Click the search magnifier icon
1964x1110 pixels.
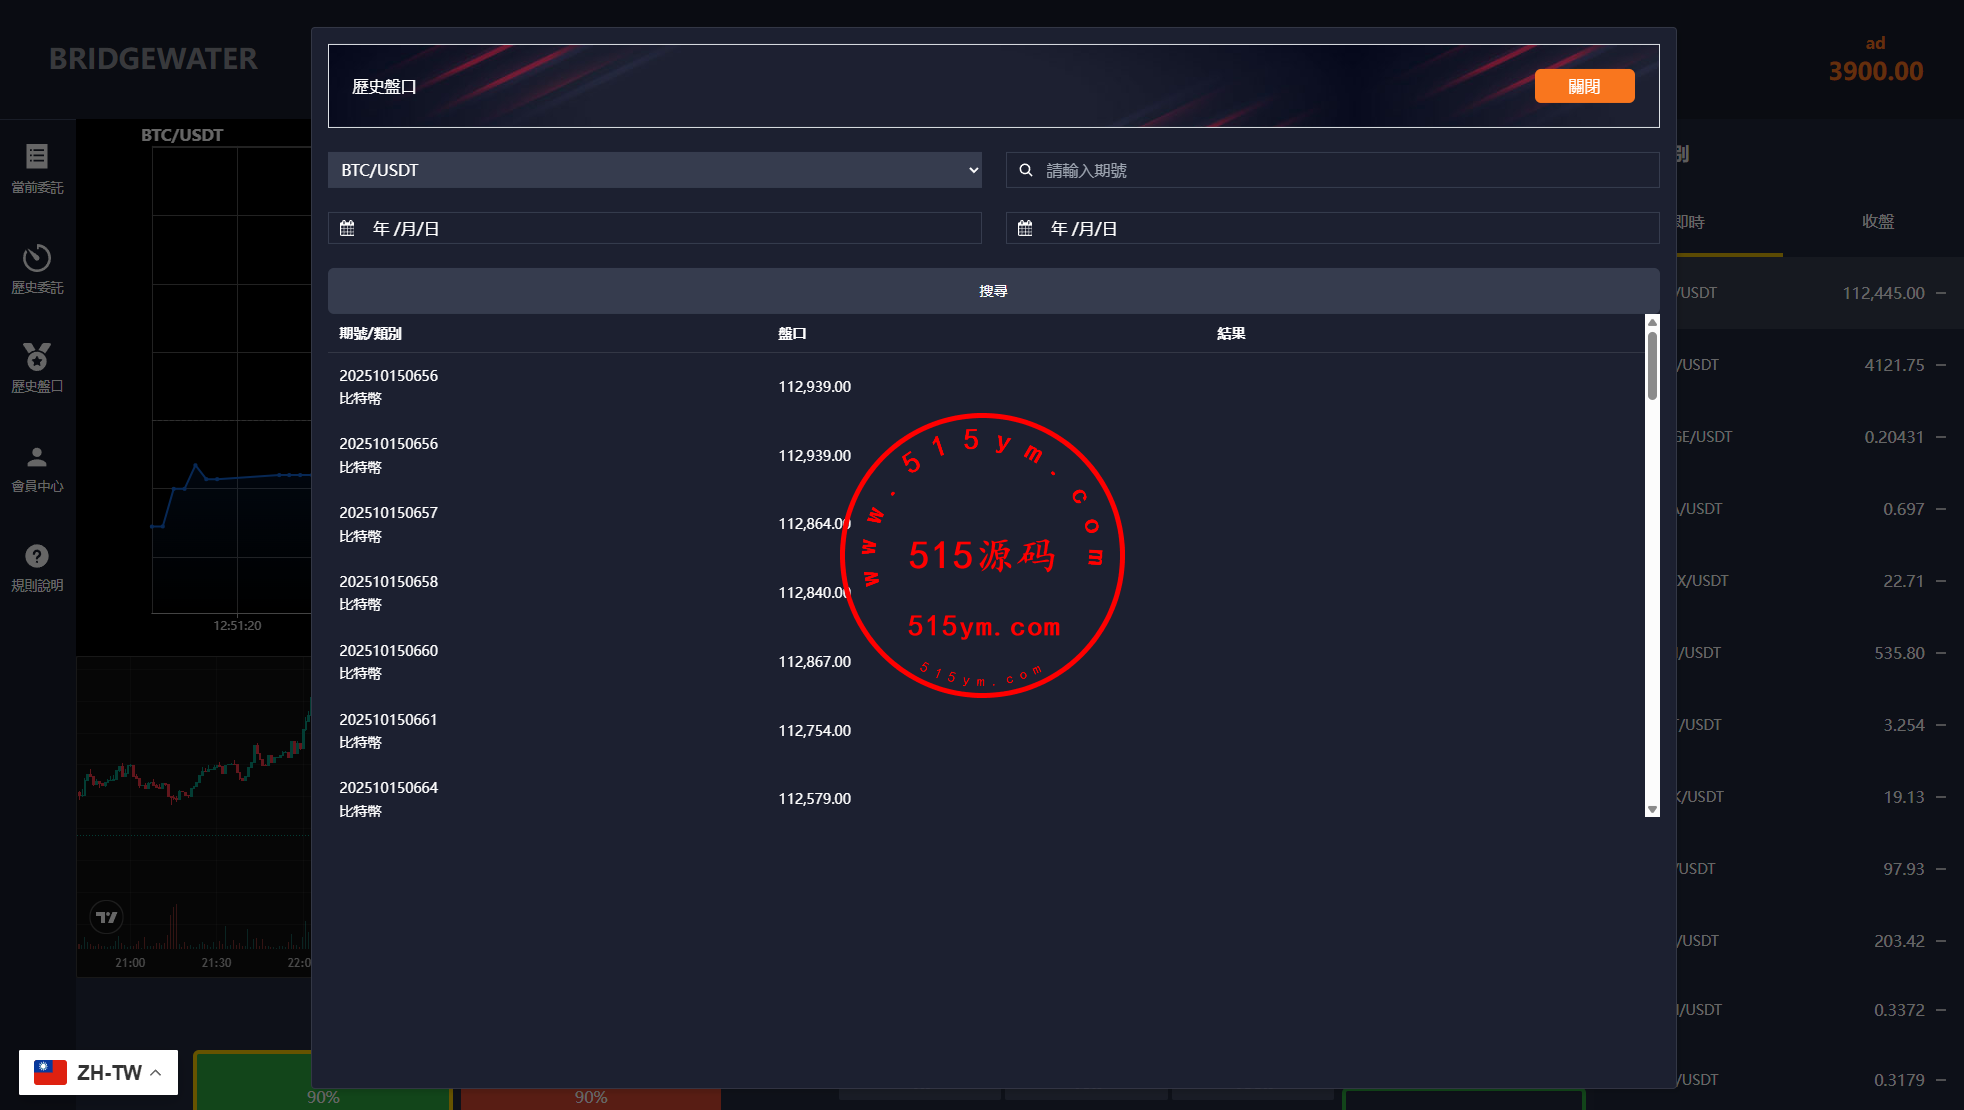click(1026, 170)
